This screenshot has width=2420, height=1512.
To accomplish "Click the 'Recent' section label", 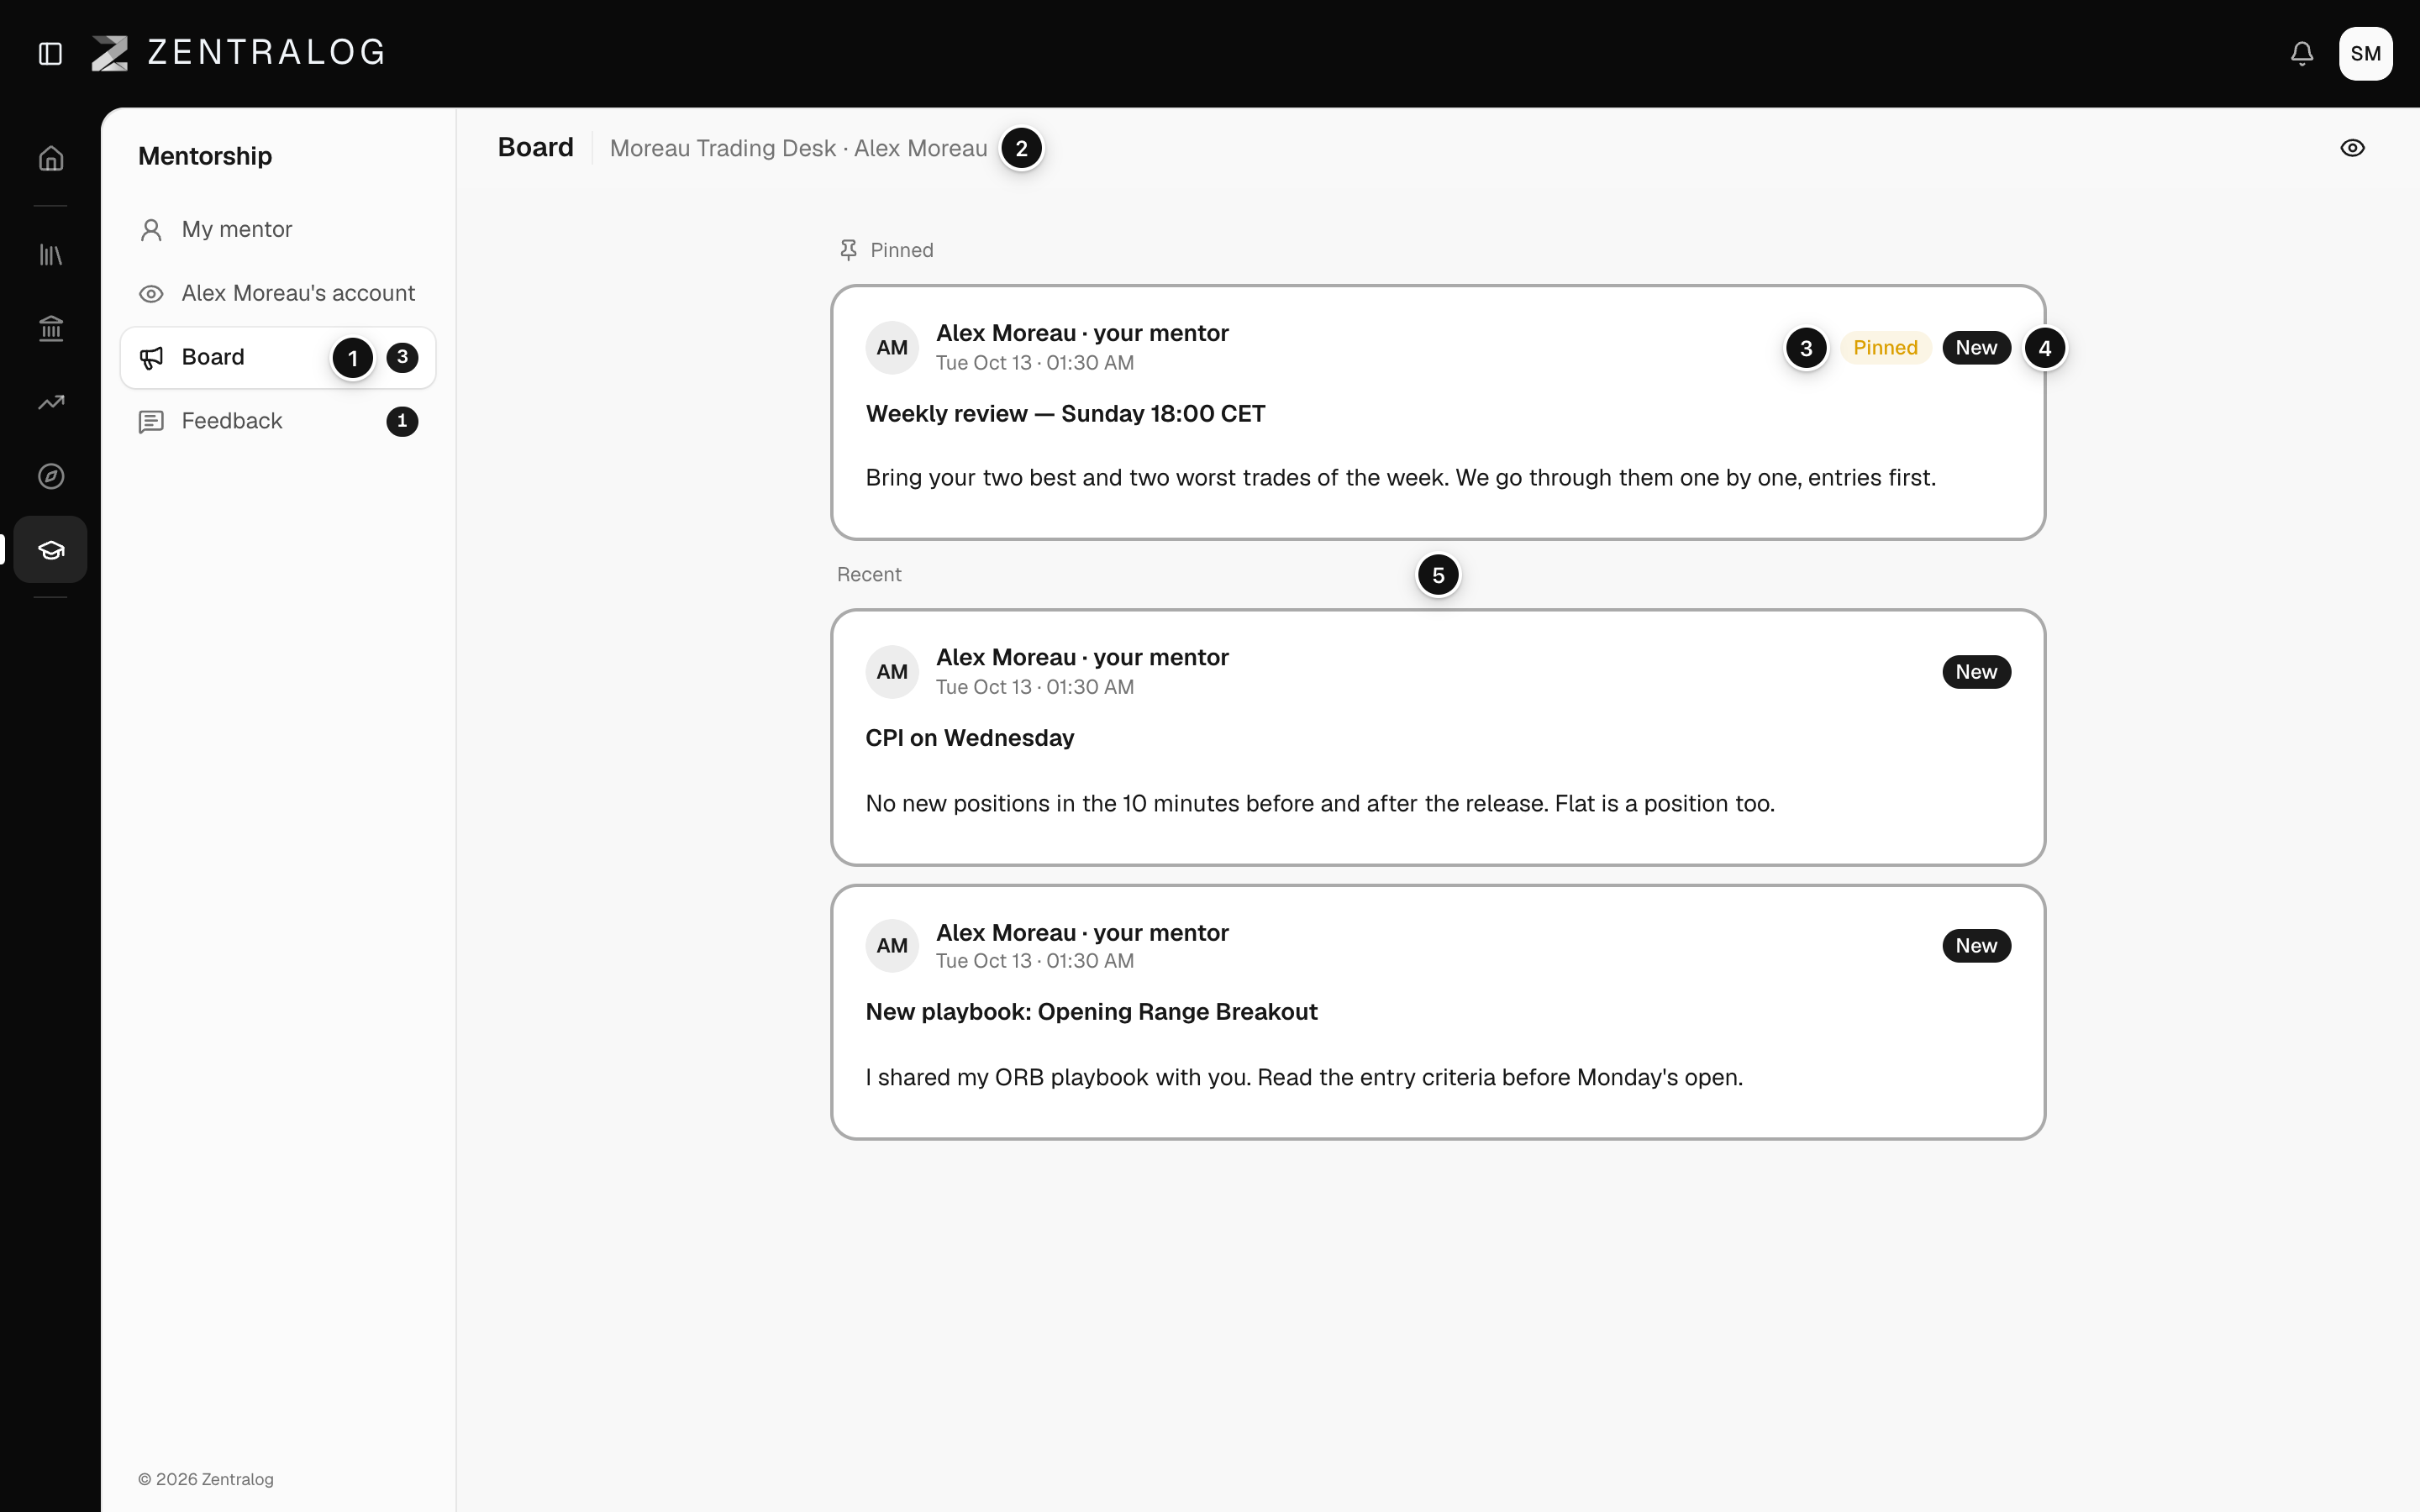I will pyautogui.click(x=869, y=575).
